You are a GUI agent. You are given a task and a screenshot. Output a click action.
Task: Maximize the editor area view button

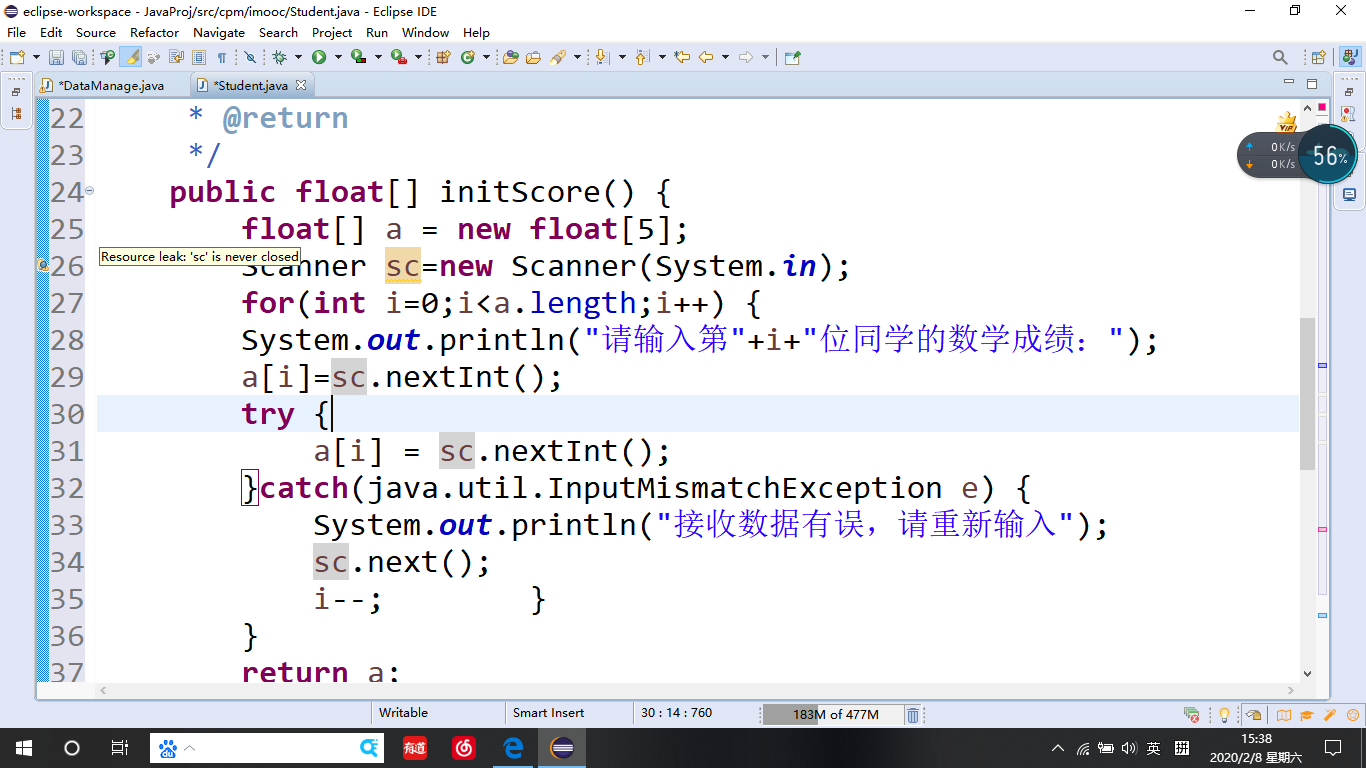(1312, 85)
